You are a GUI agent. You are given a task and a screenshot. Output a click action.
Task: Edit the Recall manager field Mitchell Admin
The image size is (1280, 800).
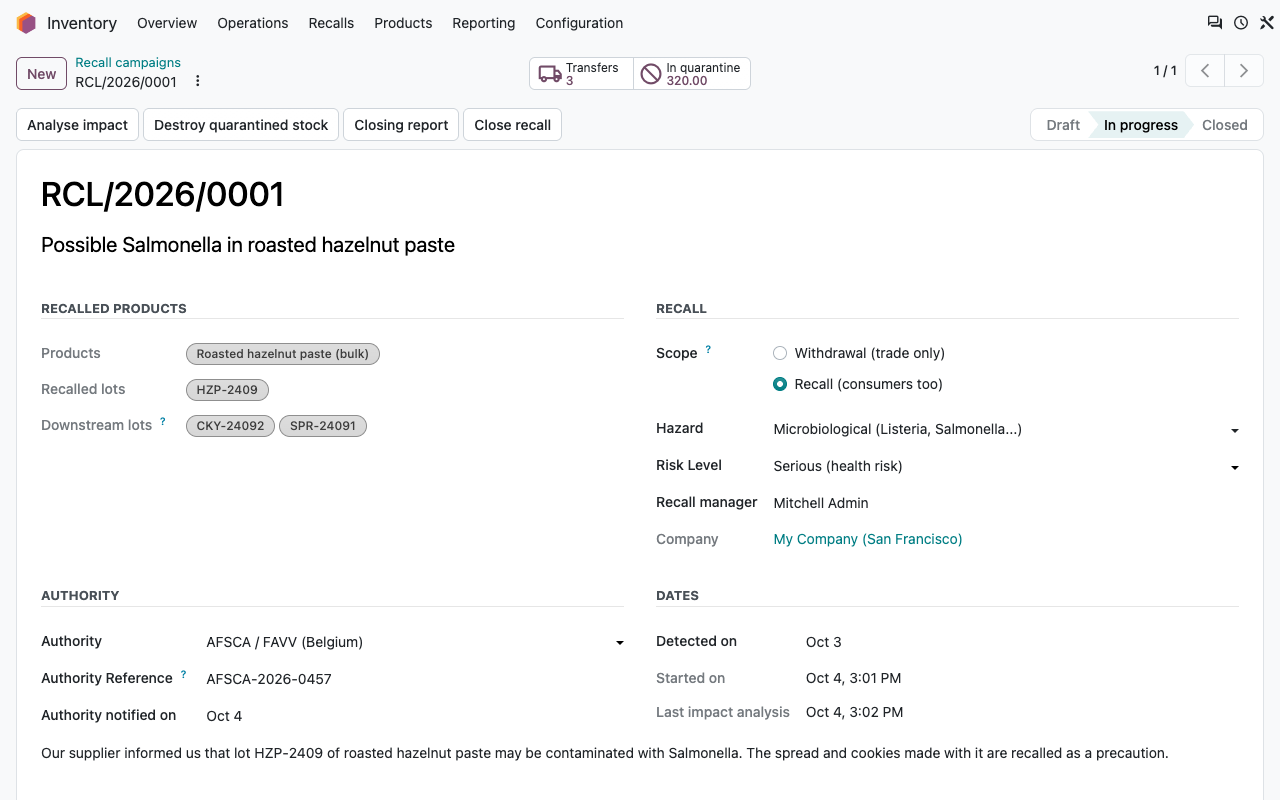(x=1006, y=503)
